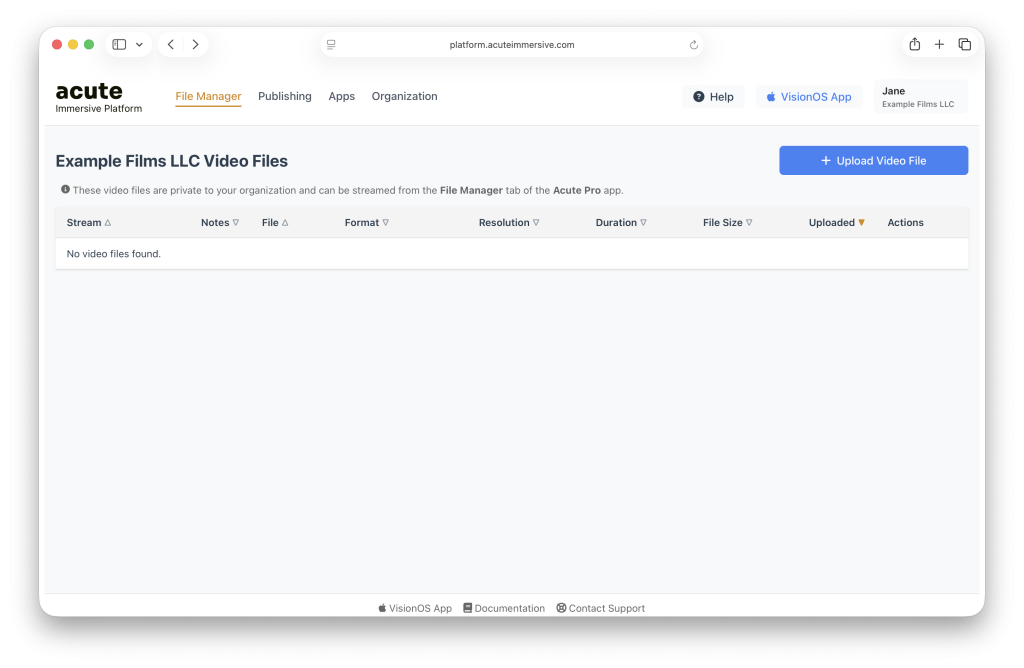Open the Jane account menu
This screenshot has height=668, width=1024.
(920, 97)
